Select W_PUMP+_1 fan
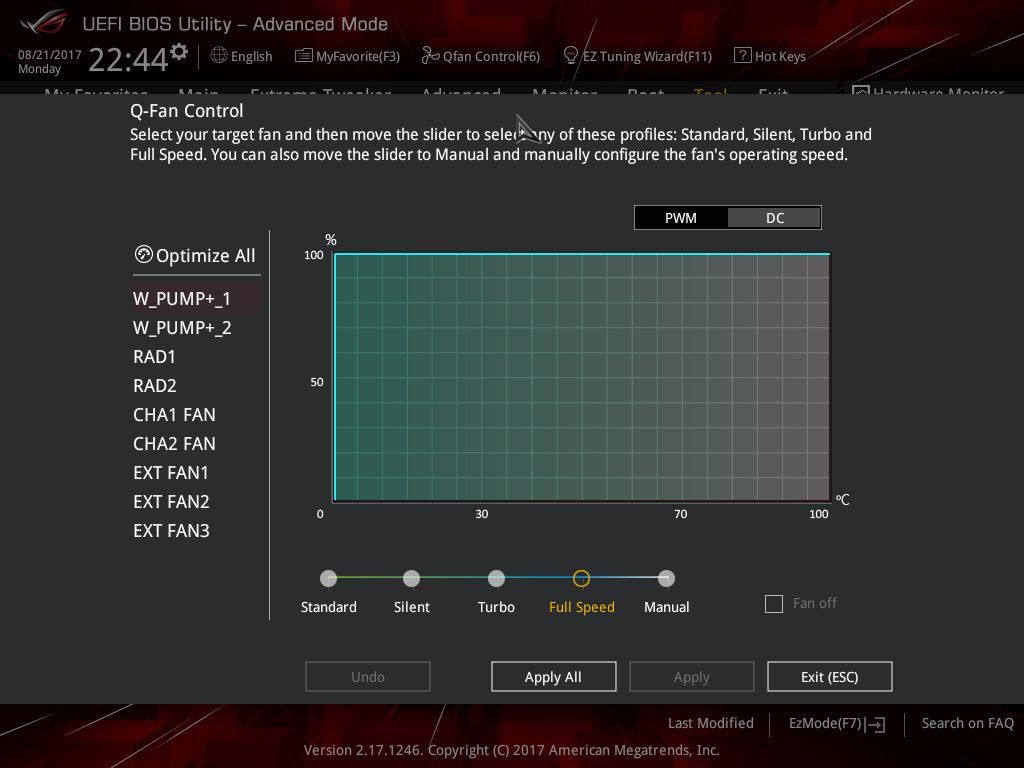1024x768 pixels. [196, 298]
